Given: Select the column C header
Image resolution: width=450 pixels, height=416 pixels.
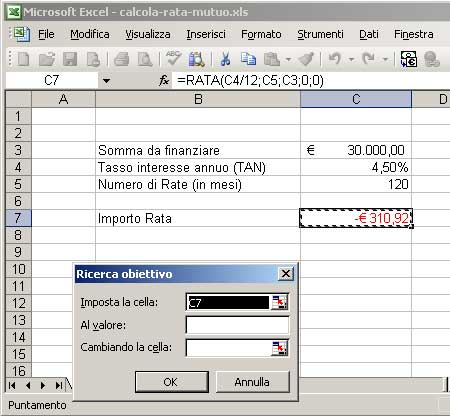Looking at the screenshot, I should point(356,99).
